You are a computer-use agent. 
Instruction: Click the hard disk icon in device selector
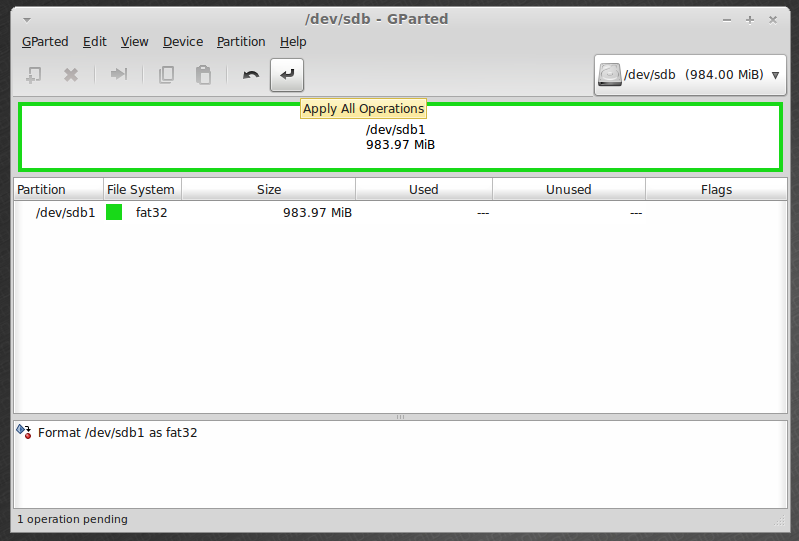coord(610,74)
